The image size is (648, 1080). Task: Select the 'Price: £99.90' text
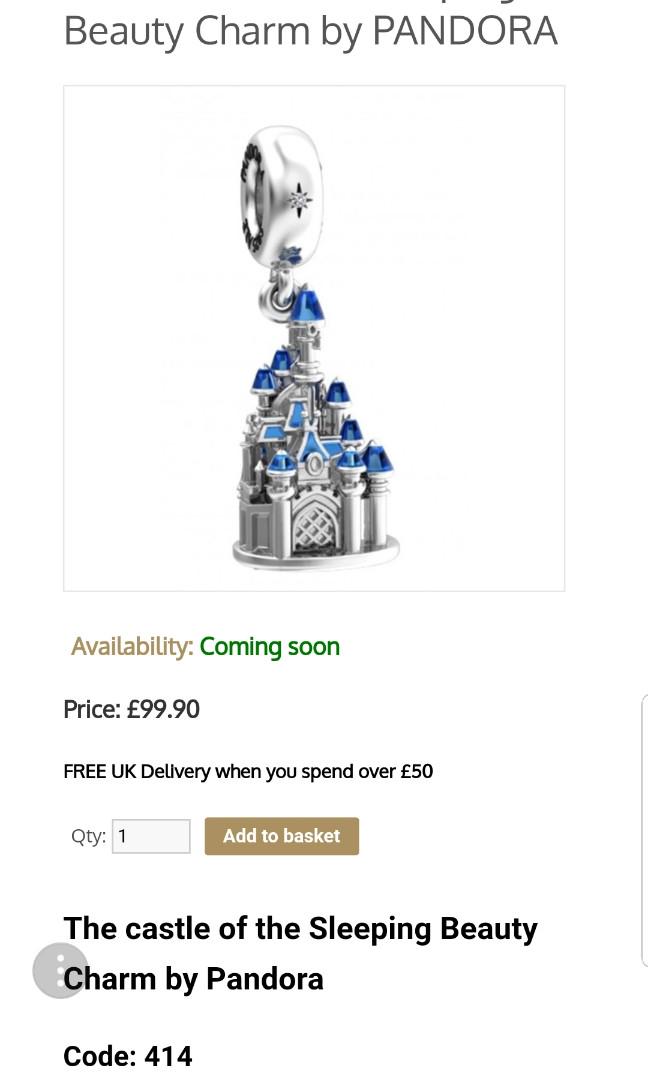(x=132, y=709)
